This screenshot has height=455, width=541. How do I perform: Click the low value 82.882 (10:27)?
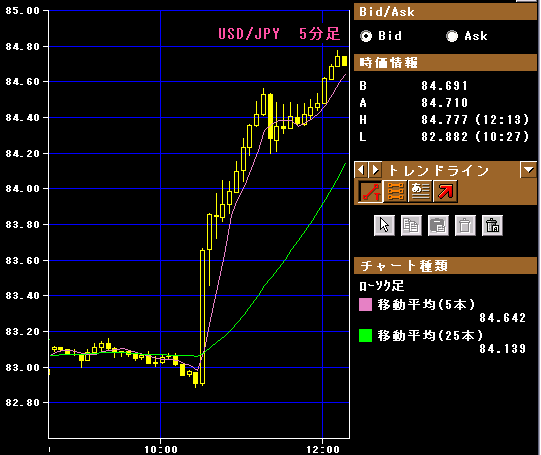475,137
